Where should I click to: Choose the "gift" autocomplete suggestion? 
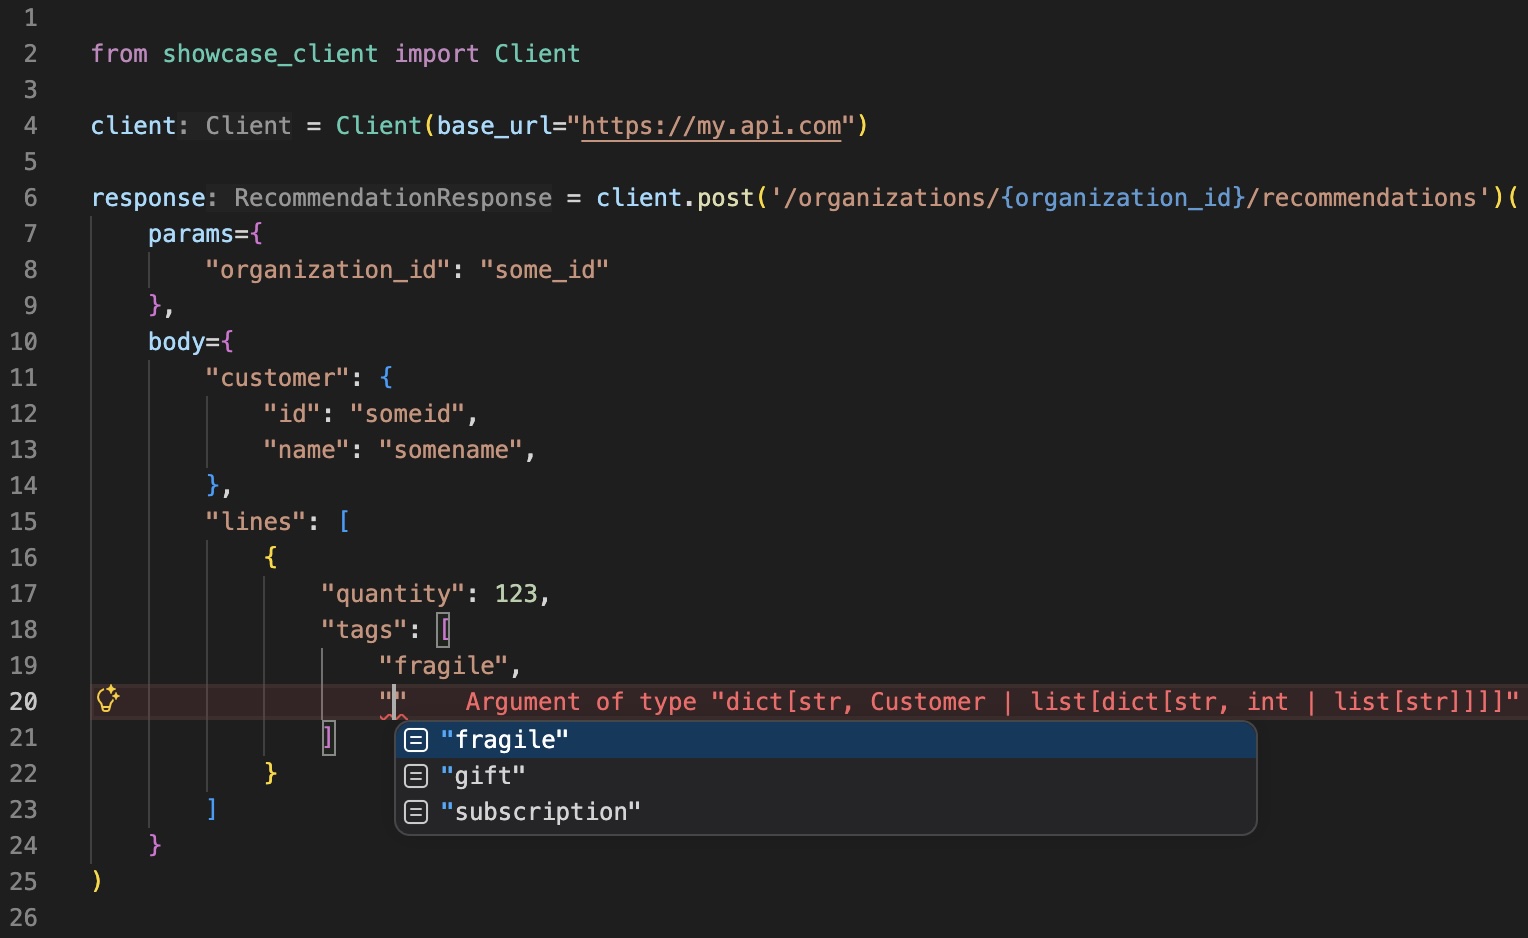pyautogui.click(x=826, y=776)
